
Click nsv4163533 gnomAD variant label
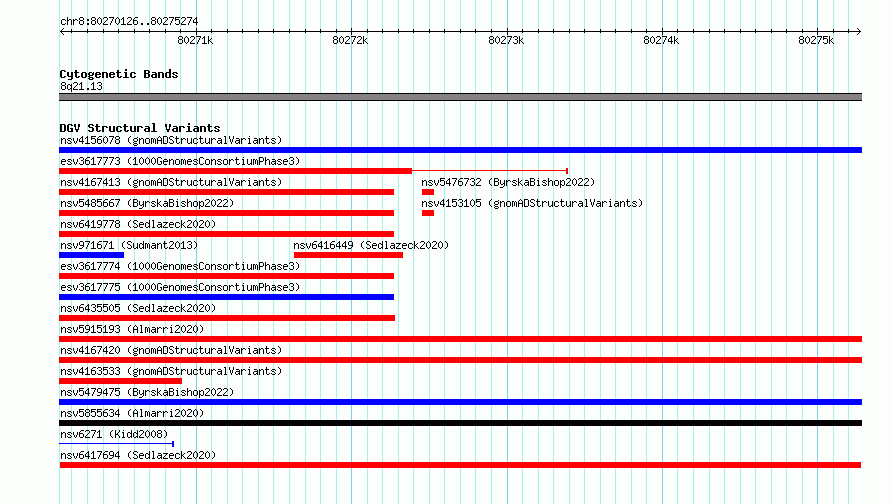171,371
